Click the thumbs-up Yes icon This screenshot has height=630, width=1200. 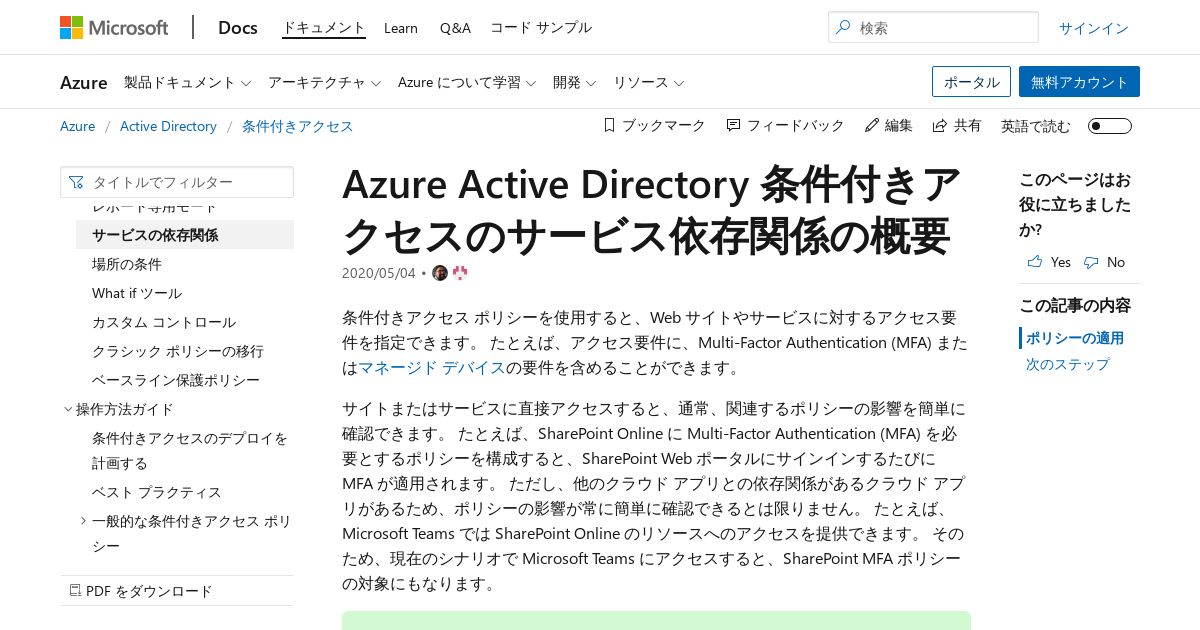[x=1035, y=262]
